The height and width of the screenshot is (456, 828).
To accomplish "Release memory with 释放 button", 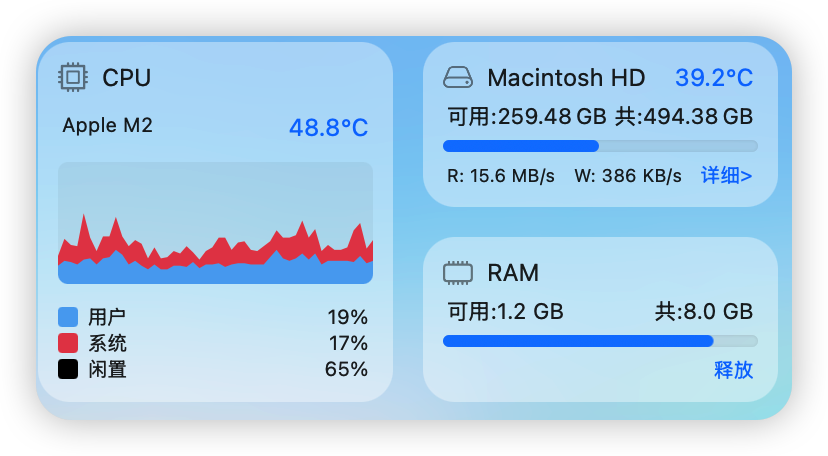I will (x=733, y=370).
